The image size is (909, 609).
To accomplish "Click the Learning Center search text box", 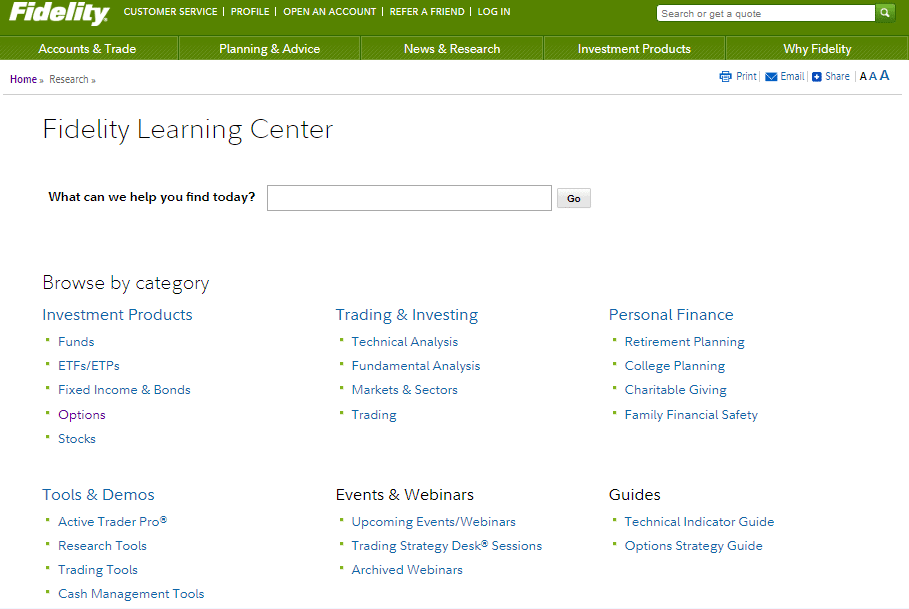I will [409, 198].
